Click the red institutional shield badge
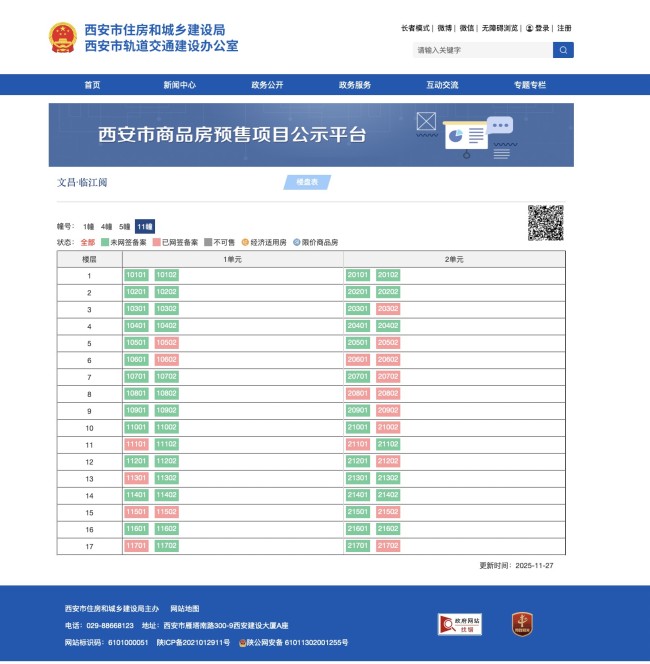 [x=522, y=624]
